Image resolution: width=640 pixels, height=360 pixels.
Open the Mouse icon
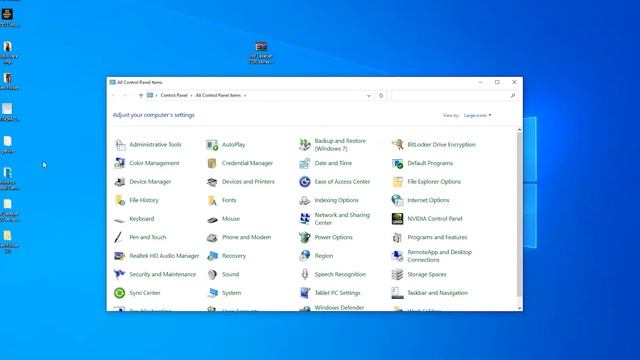(x=212, y=219)
